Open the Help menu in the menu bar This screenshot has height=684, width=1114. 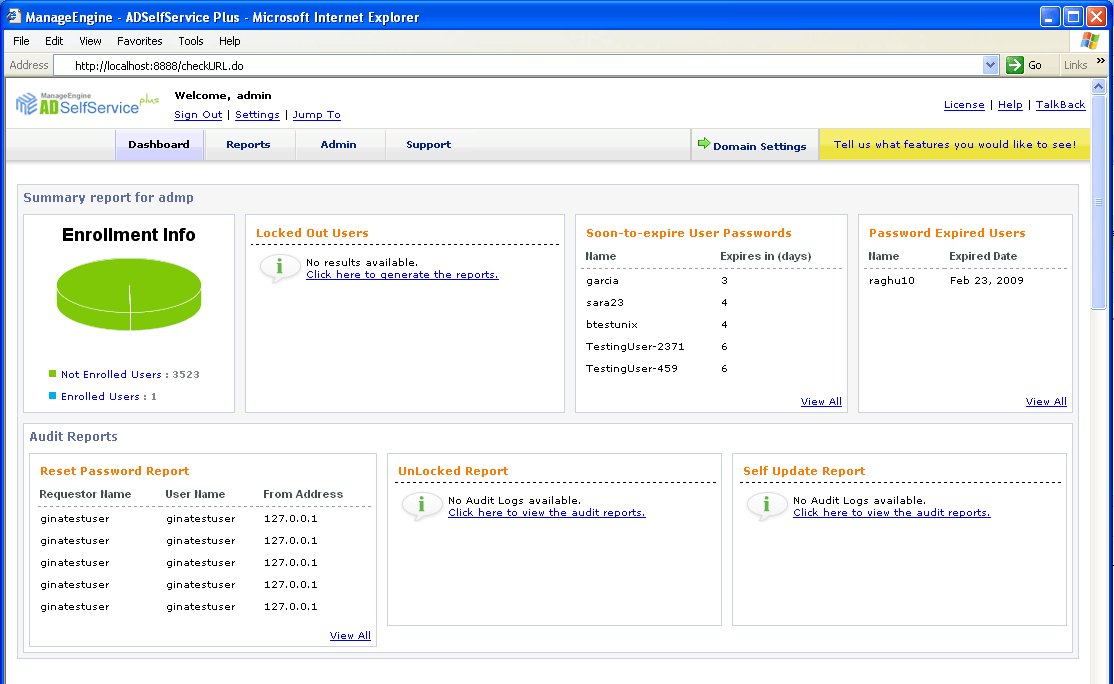point(229,41)
